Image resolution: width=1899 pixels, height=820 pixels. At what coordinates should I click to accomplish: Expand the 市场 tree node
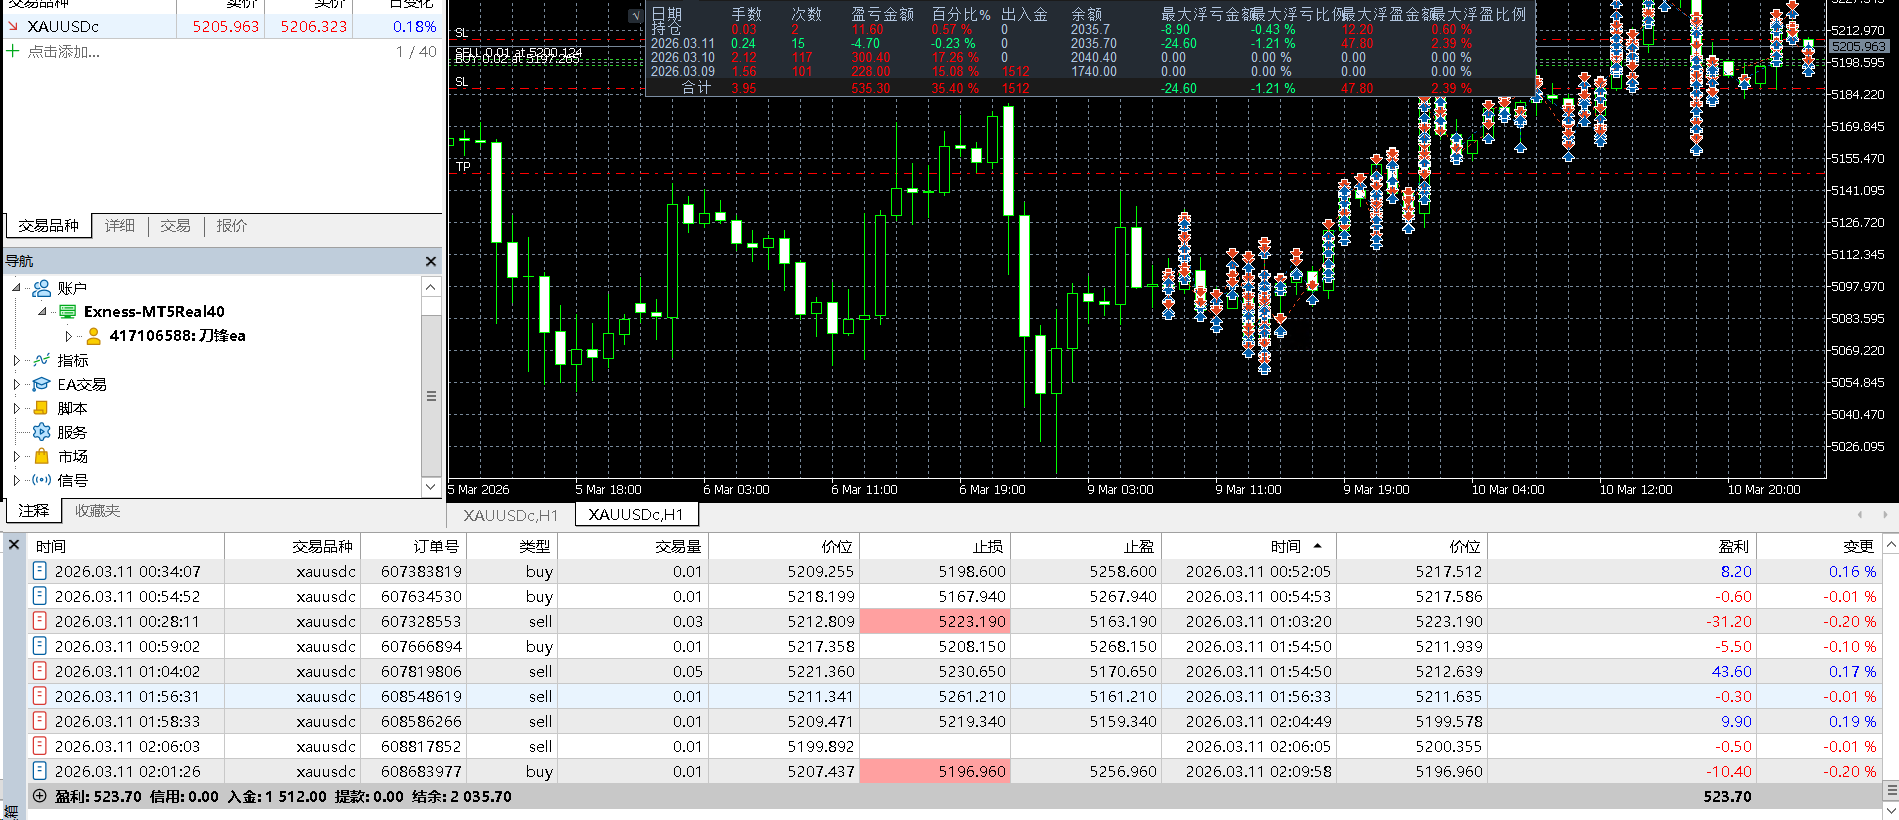click(17, 456)
